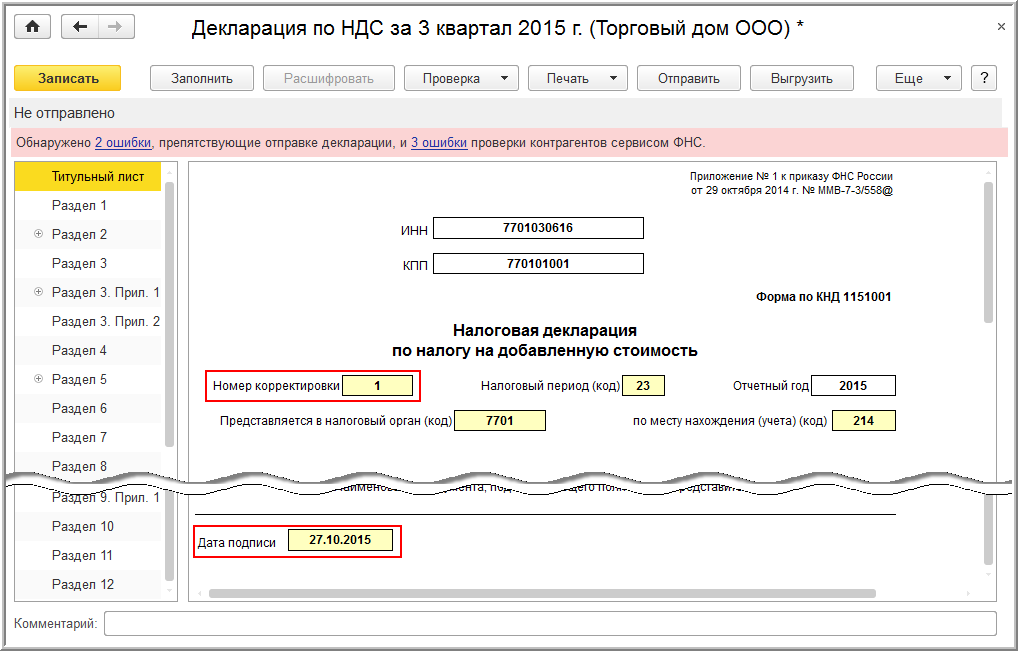This screenshot has width=1018, height=651.
Task: Expand the Раздел 2 tree node
Action: (x=38, y=234)
